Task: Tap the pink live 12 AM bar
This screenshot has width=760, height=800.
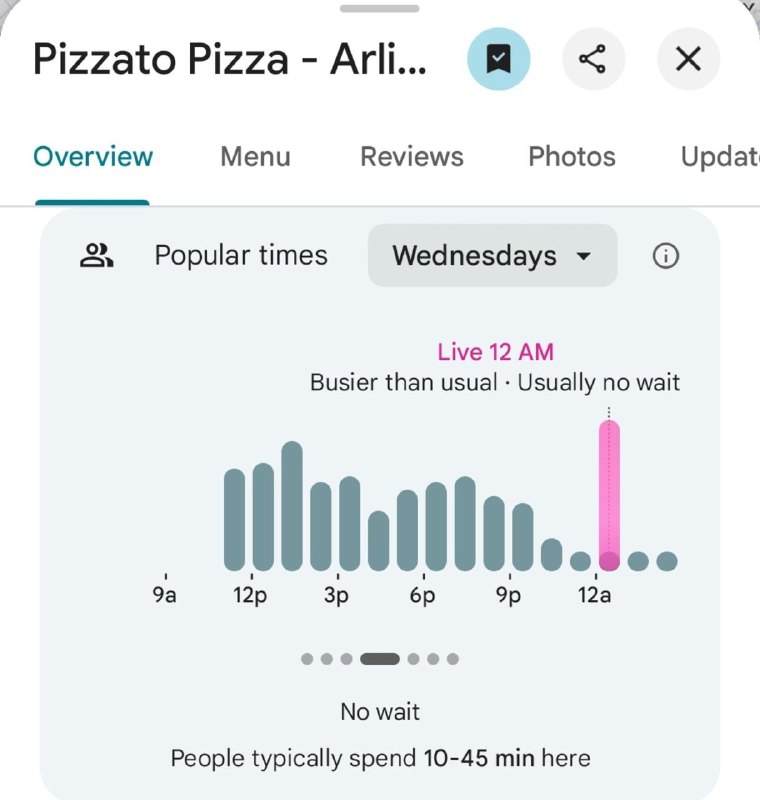Action: (609, 495)
